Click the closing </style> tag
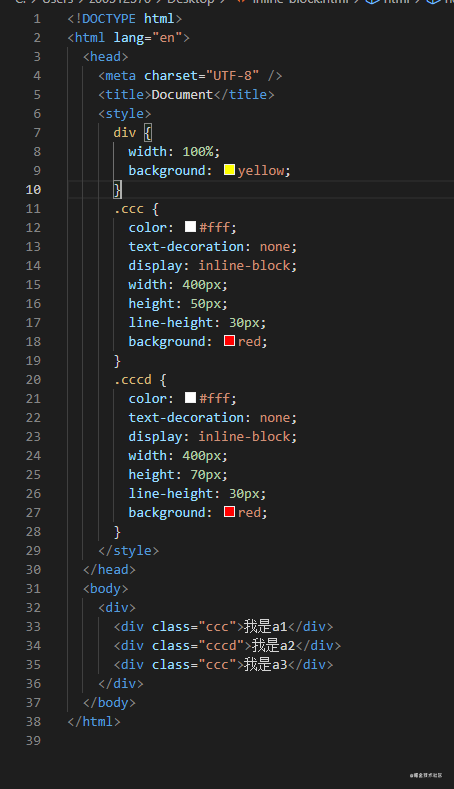 coord(129,550)
